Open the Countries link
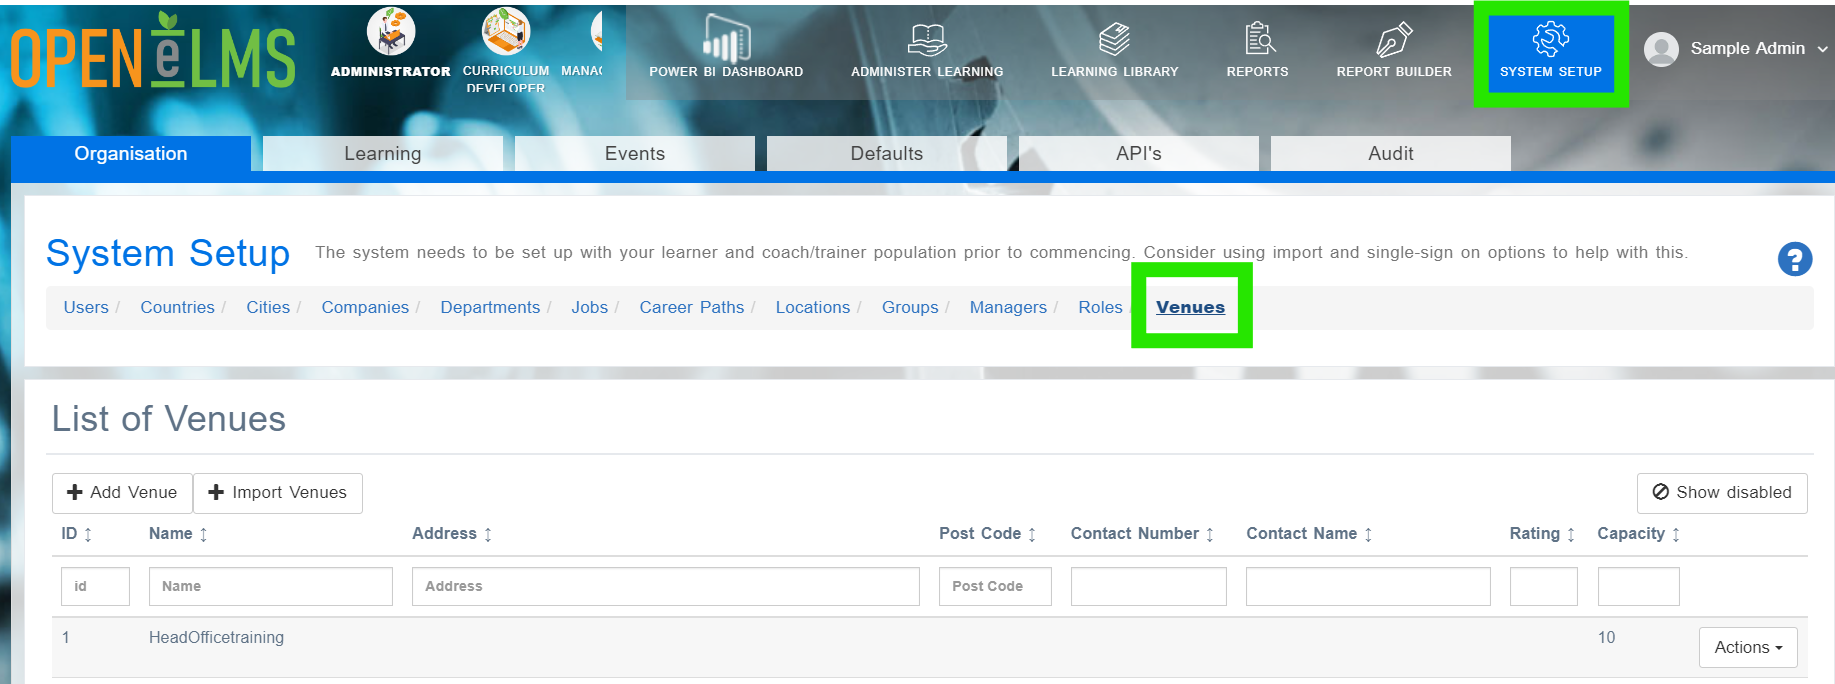This screenshot has height=684, width=1835. coord(177,307)
